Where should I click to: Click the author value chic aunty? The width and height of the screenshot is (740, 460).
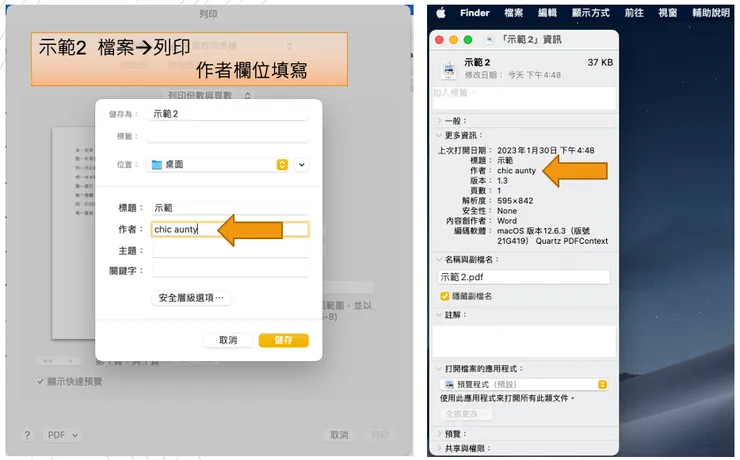point(516,171)
